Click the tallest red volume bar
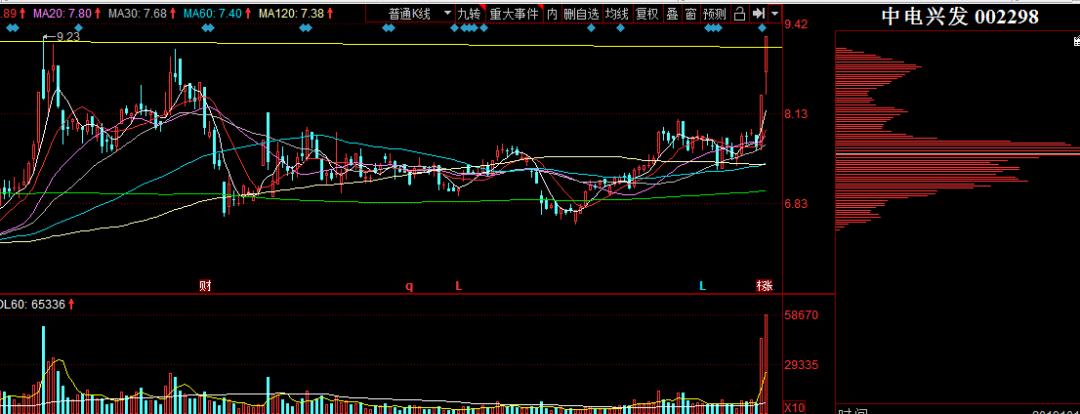Image resolution: width=1080 pixels, height=414 pixels. [766, 364]
